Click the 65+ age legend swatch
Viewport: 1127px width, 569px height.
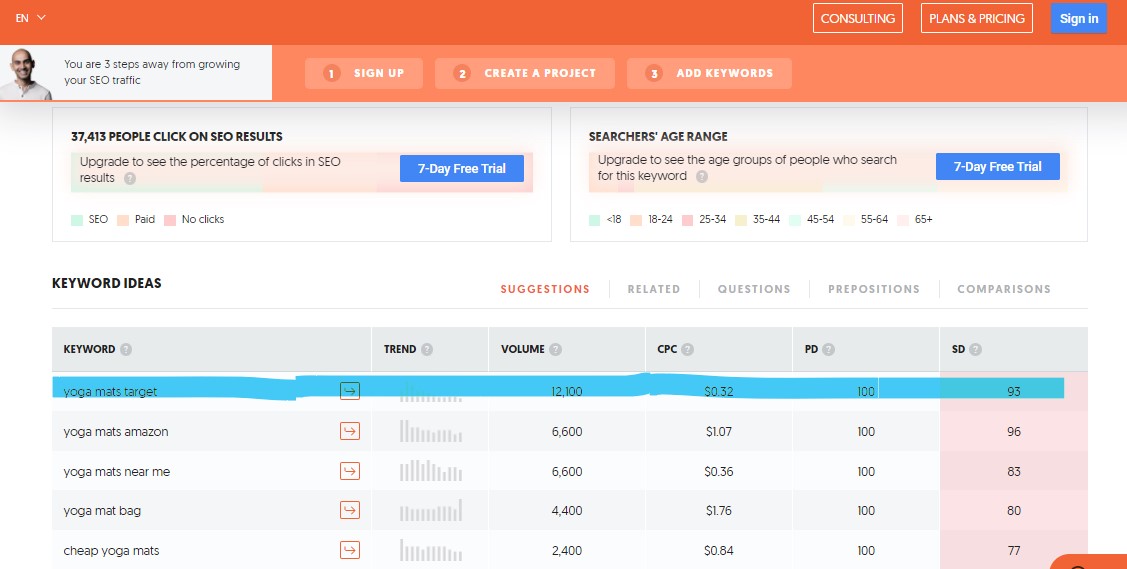[903, 220]
